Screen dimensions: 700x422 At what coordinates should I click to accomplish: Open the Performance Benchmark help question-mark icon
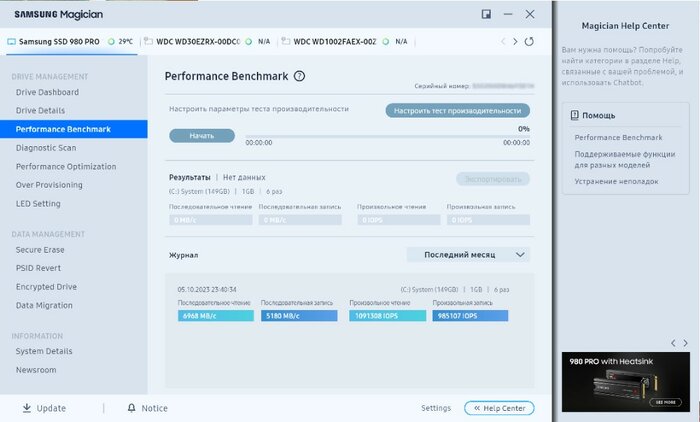299,76
